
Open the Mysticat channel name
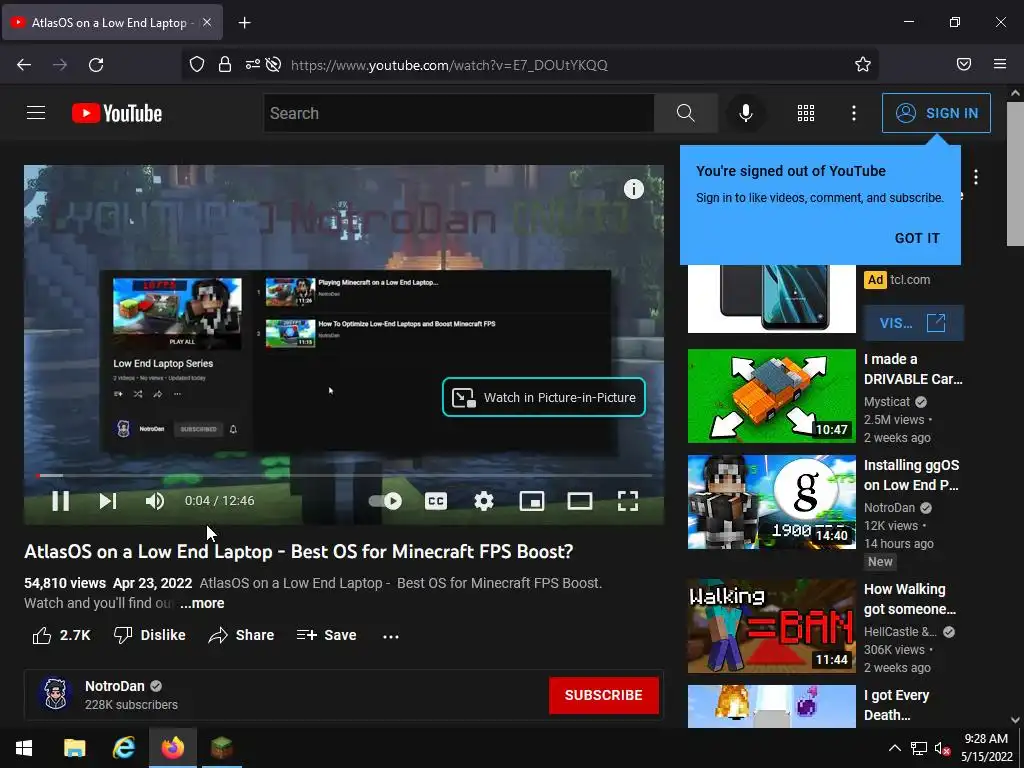[x=886, y=402]
